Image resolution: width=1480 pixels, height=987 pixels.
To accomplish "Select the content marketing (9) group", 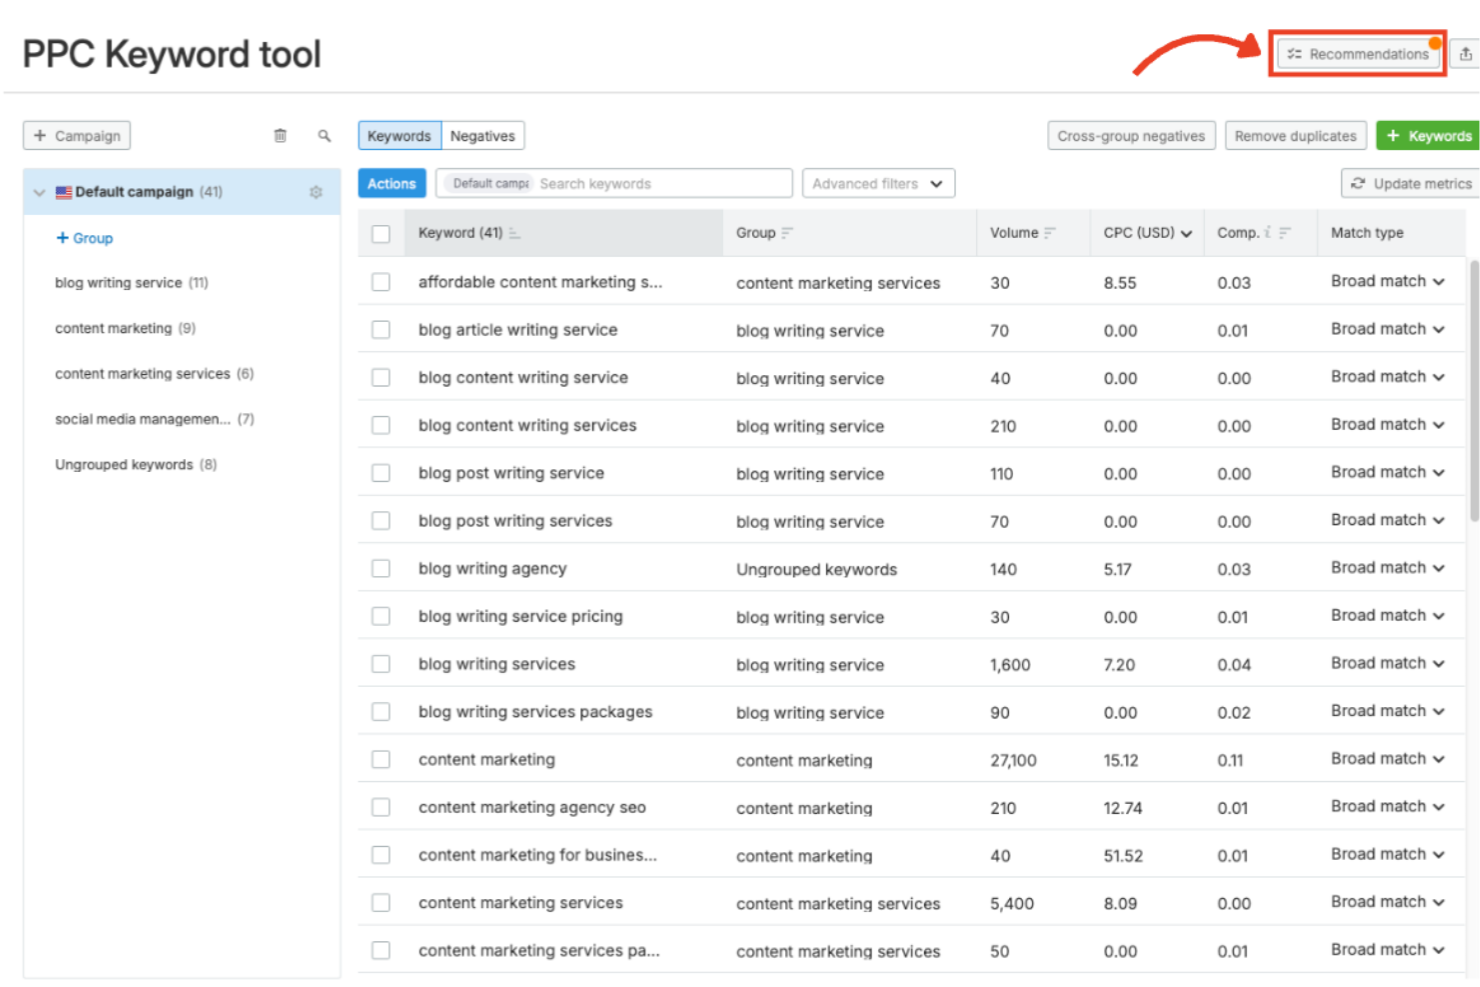I will (126, 328).
